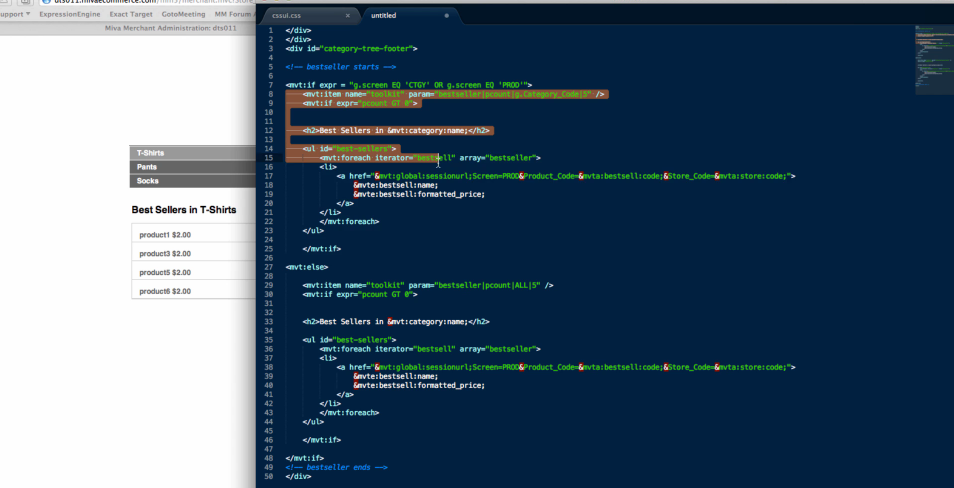Click the highlighted h2 Best Sellers line 12

point(395,131)
